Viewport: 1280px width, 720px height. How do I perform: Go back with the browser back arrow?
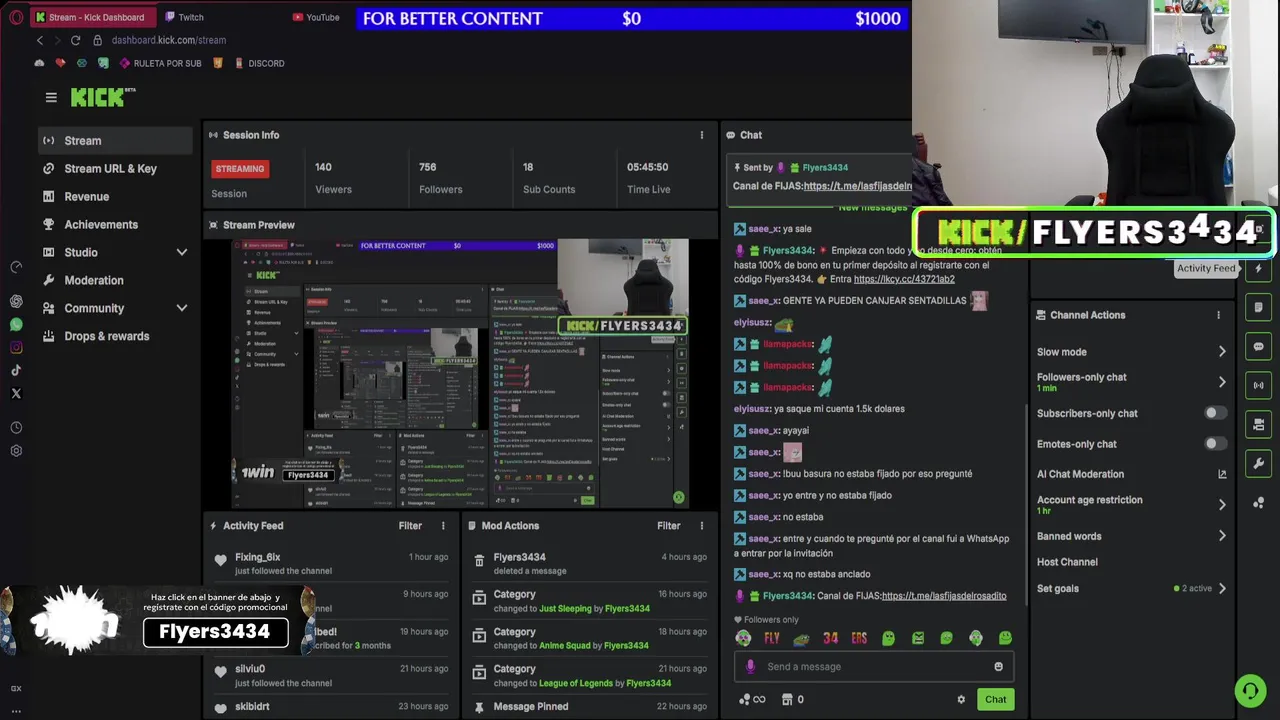[x=40, y=40]
